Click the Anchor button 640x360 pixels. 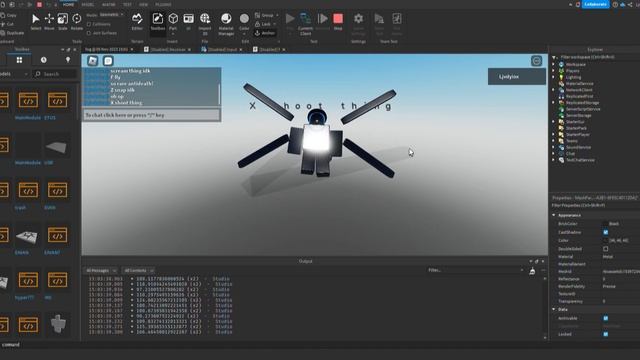click(x=264, y=33)
